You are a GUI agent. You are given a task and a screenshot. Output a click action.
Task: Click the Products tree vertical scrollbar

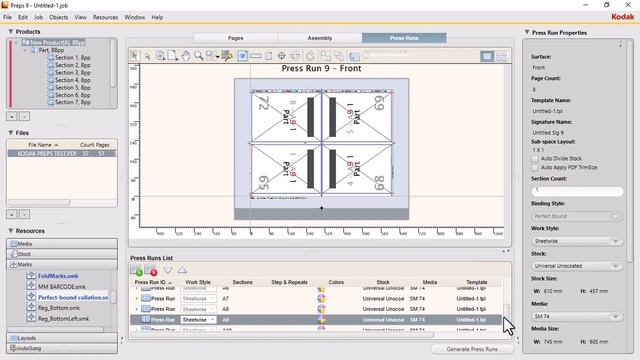113,63
